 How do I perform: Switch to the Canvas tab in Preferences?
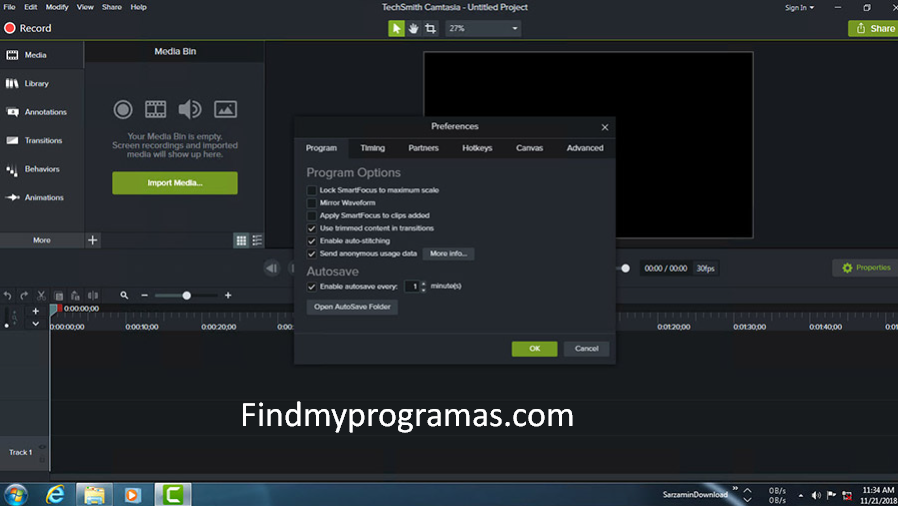[x=529, y=148]
